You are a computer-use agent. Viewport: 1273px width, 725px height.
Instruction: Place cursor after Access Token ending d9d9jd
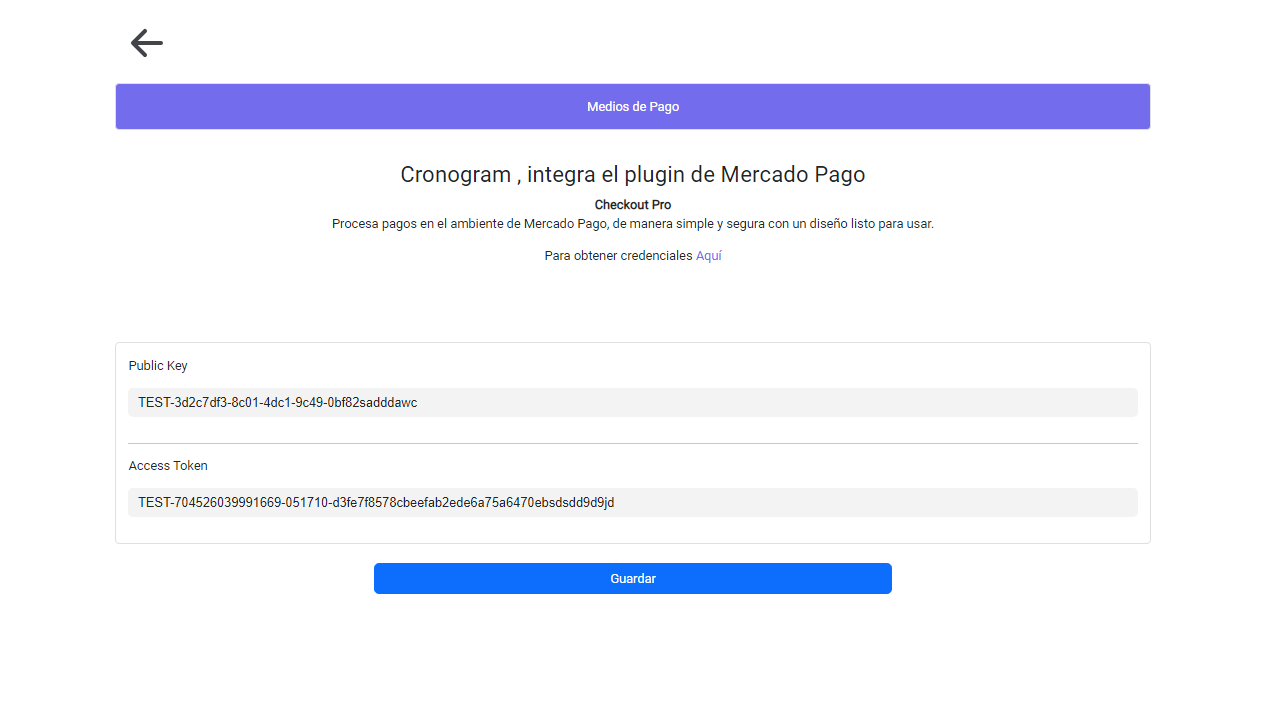(x=616, y=503)
